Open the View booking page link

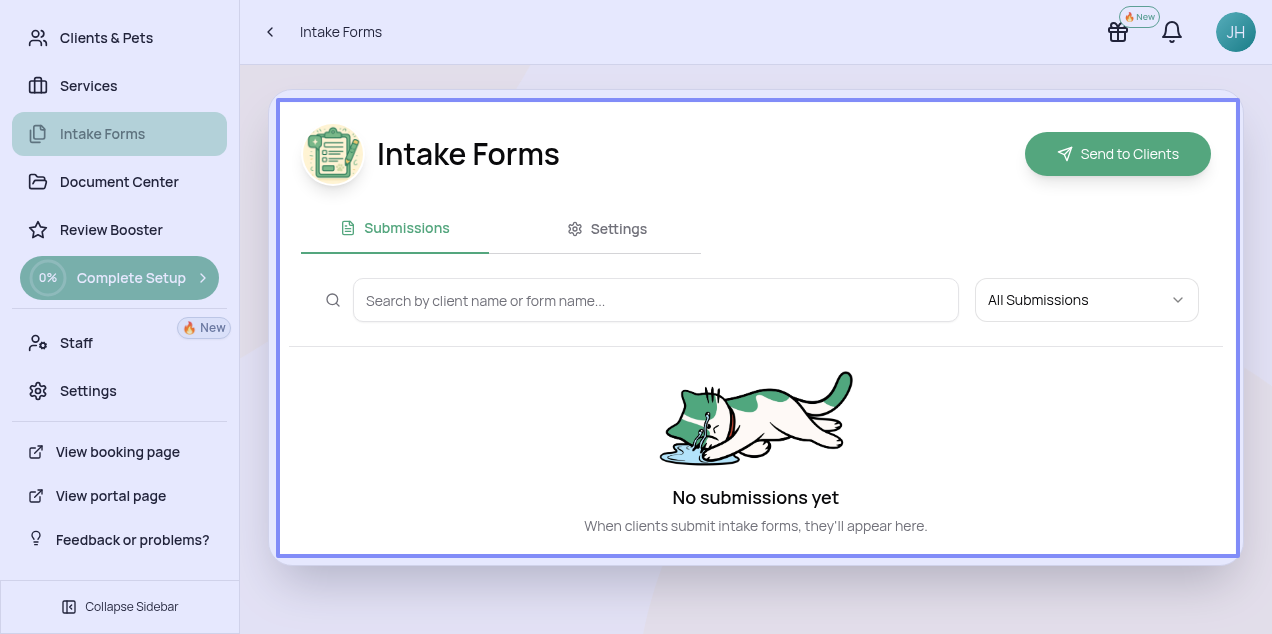coord(117,452)
